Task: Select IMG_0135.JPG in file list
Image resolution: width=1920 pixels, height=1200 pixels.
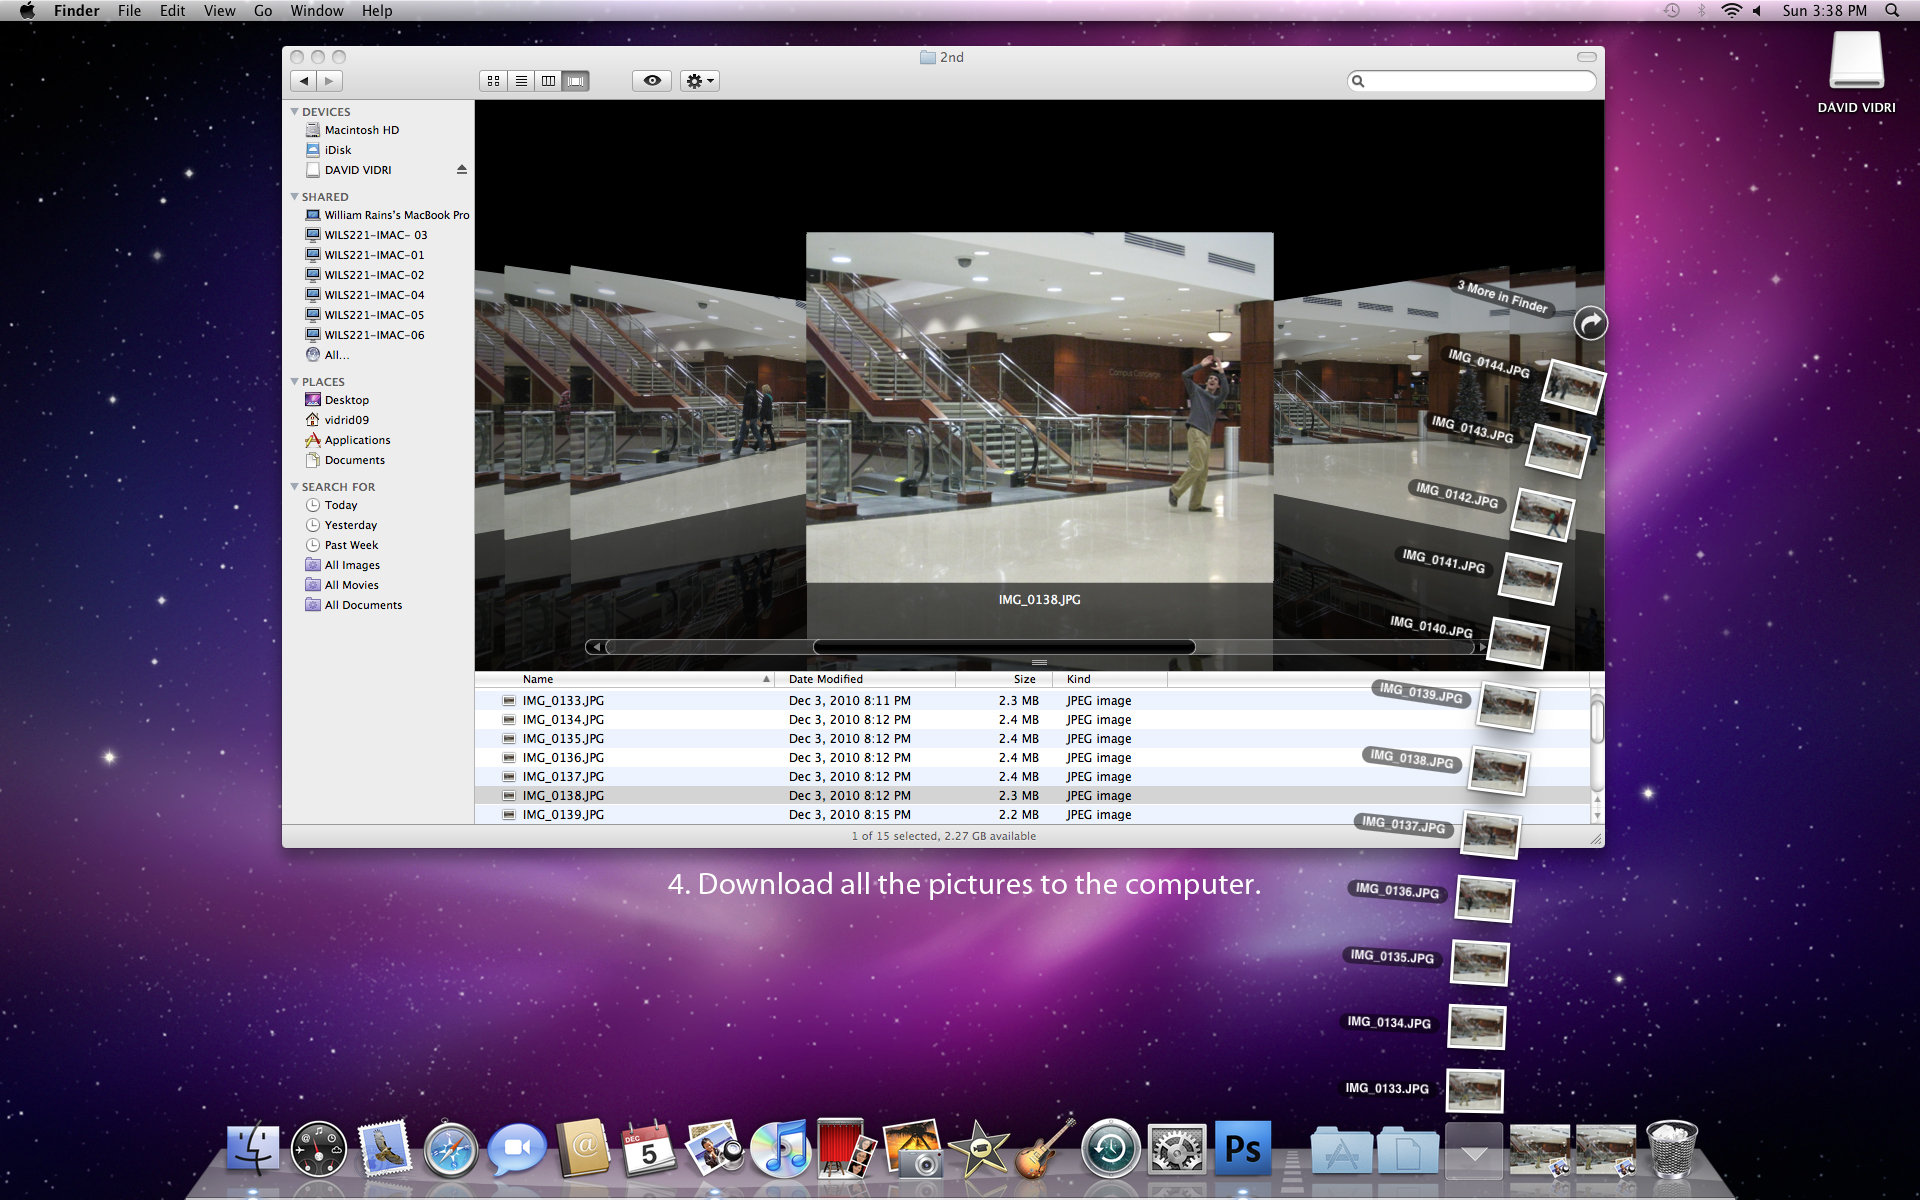Action: pyautogui.click(x=1032, y=739)
